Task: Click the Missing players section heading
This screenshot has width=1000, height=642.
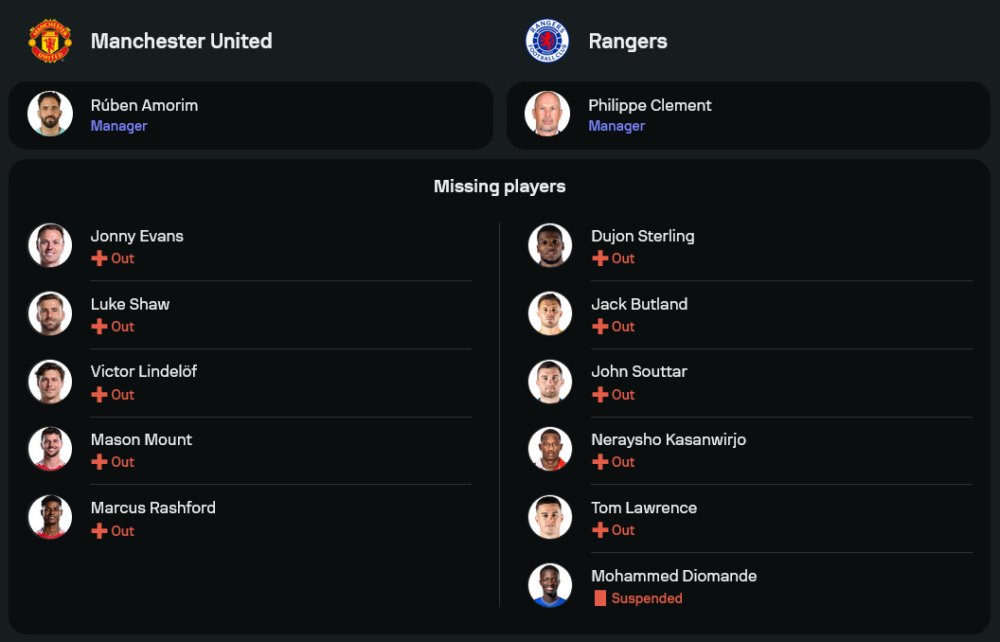Action: [499, 187]
